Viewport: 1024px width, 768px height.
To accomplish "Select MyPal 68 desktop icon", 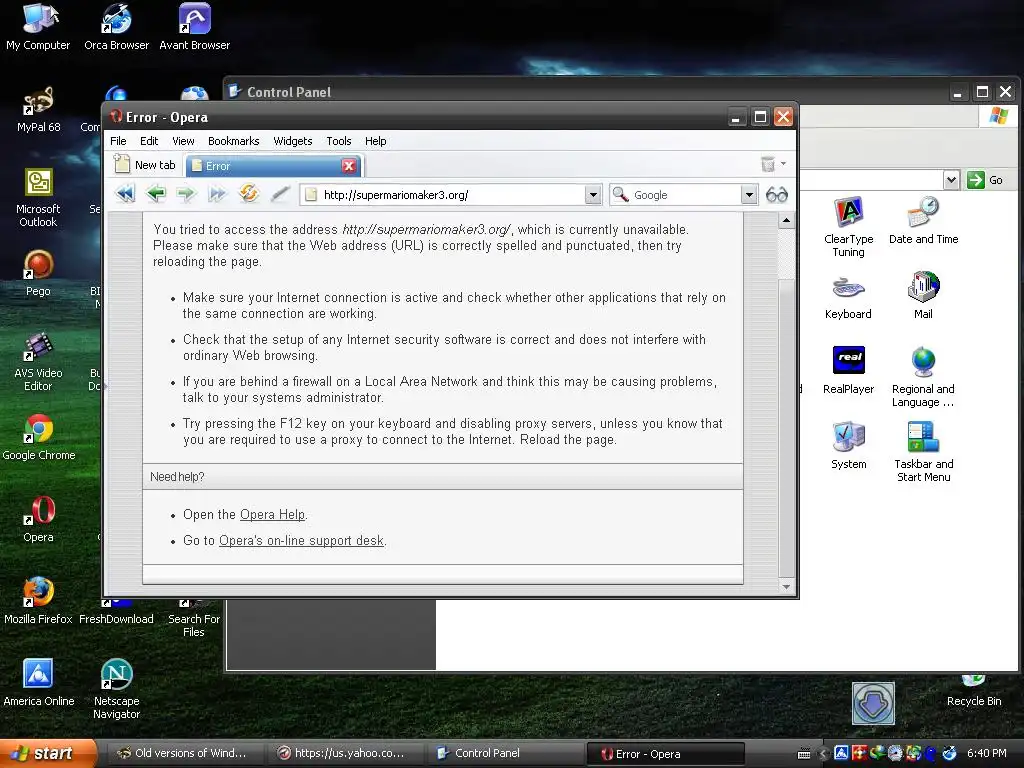I will [38, 110].
